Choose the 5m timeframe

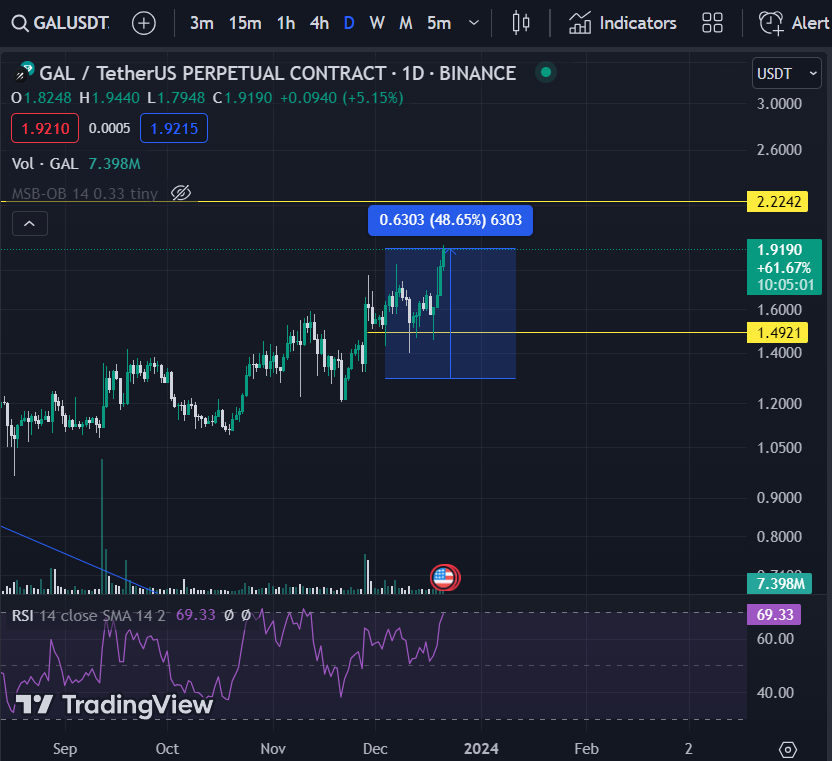pos(439,23)
